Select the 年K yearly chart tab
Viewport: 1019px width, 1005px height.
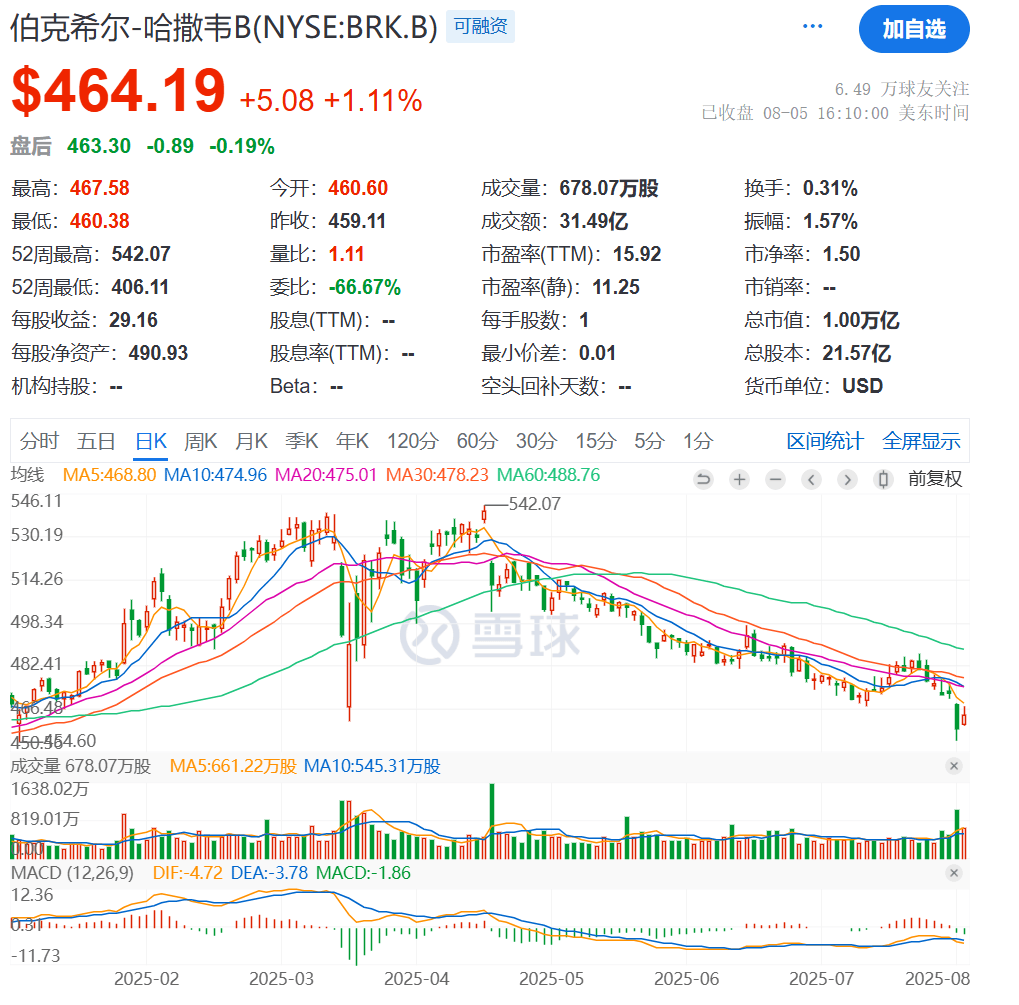(x=352, y=441)
